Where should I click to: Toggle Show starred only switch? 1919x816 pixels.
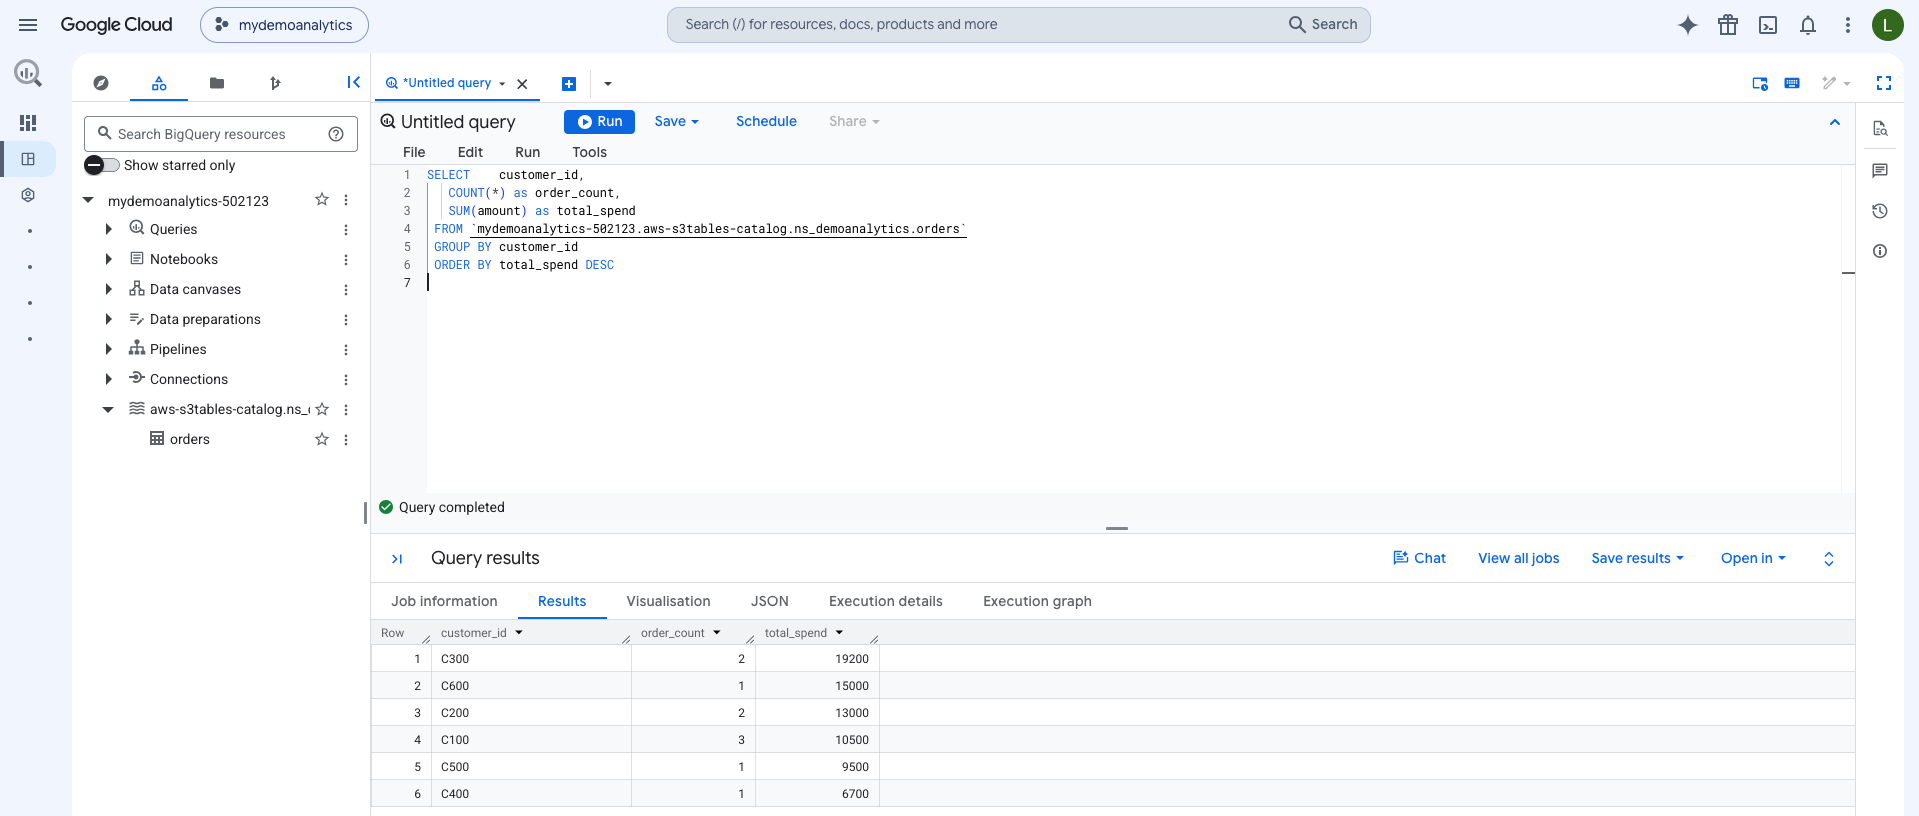[101, 165]
